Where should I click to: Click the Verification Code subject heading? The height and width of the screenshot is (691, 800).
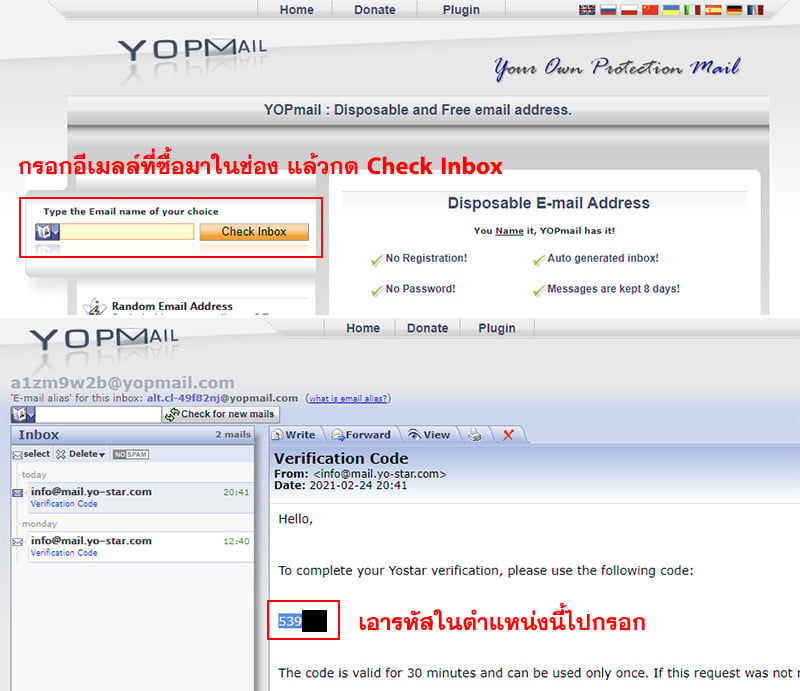(x=341, y=458)
